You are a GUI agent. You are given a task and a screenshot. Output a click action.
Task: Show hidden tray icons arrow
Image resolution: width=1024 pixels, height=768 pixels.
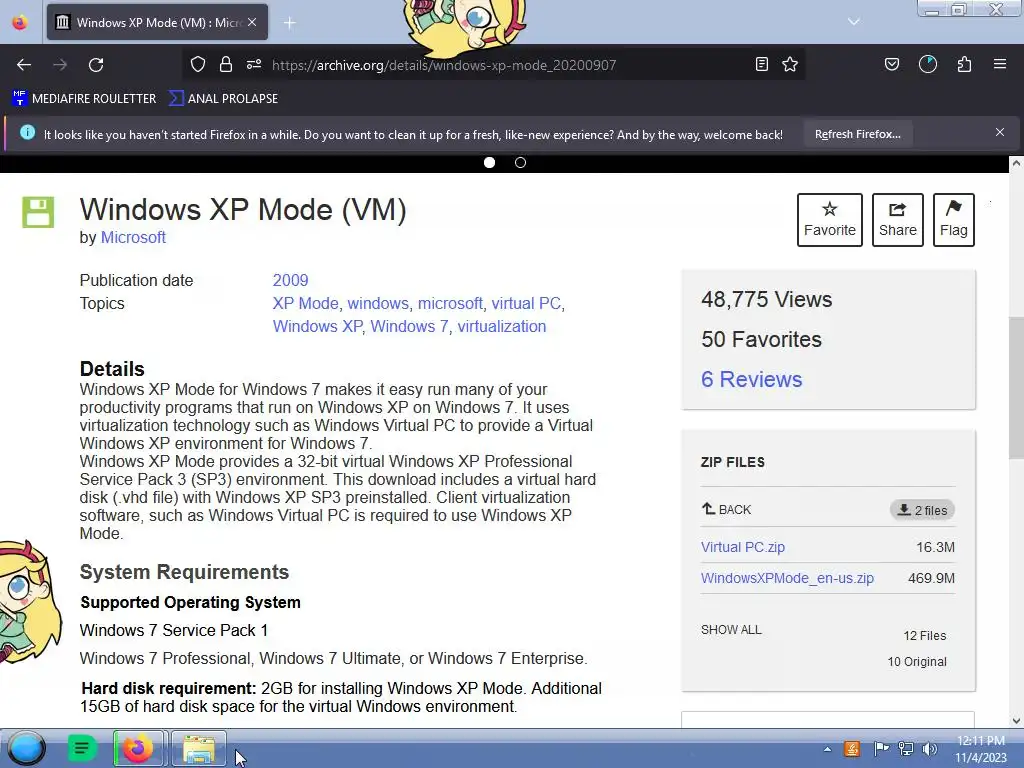click(827, 749)
